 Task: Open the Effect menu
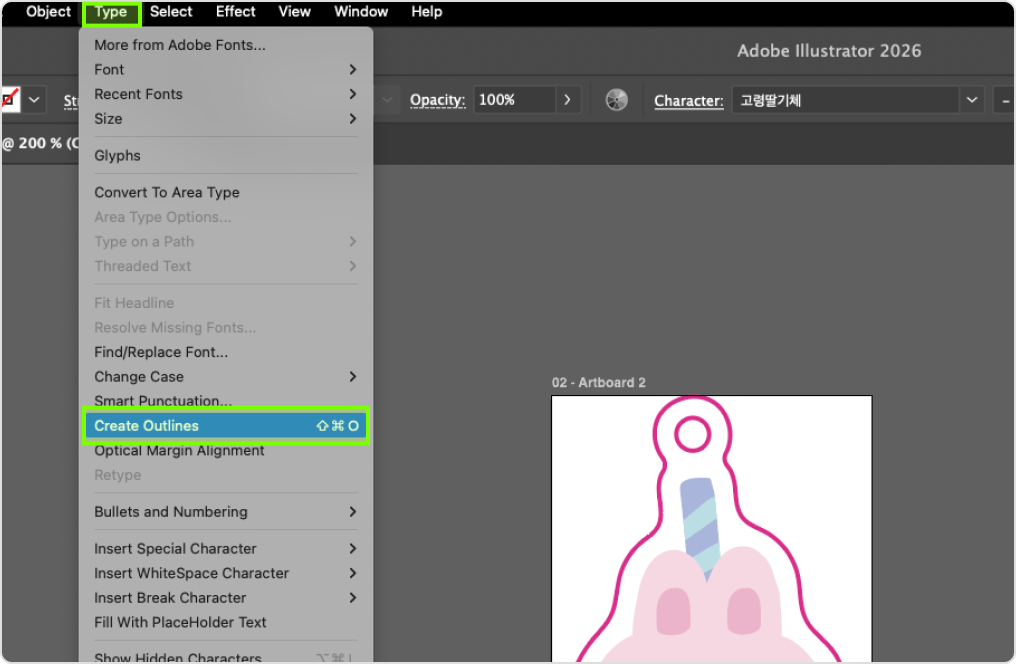tap(236, 12)
